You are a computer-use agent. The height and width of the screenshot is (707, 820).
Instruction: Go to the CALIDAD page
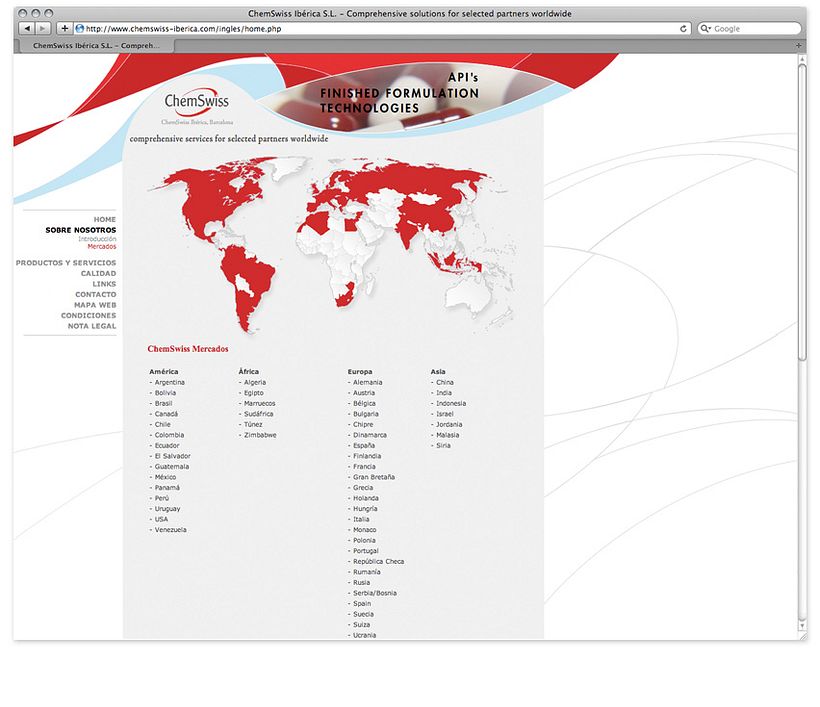[x=98, y=273]
